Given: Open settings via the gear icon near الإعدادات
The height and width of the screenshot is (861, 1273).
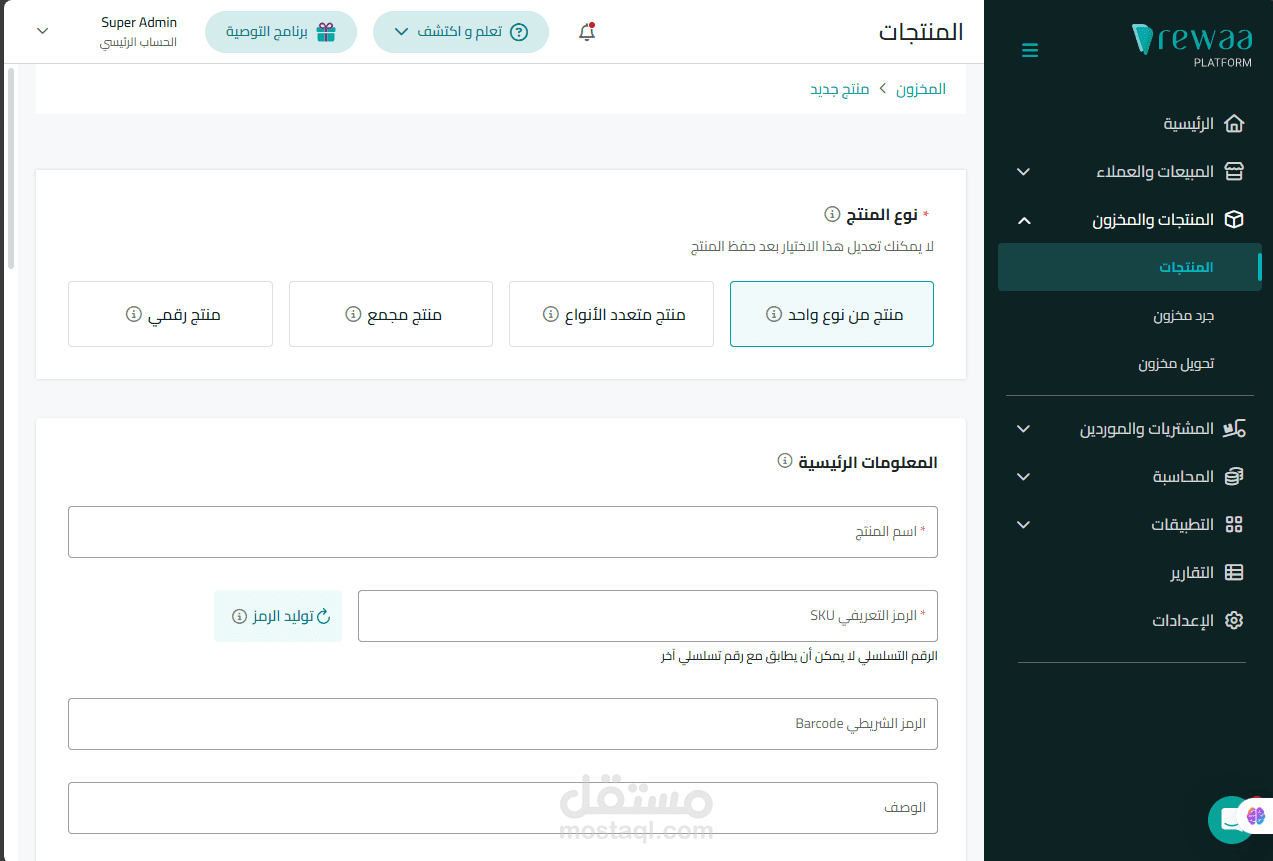Looking at the screenshot, I should pos(1234,620).
